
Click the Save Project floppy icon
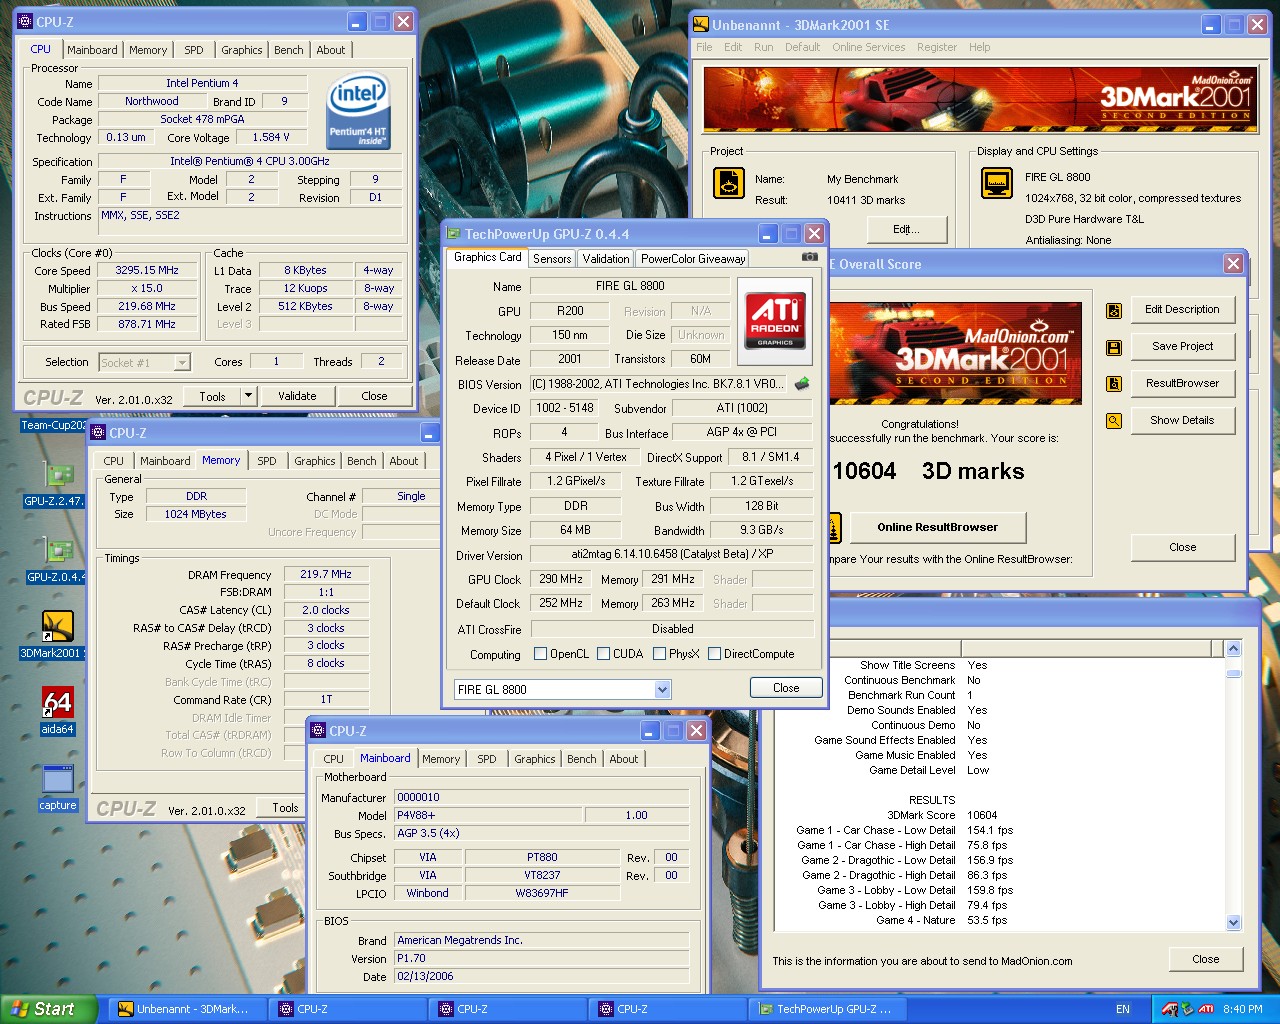(x=1114, y=347)
